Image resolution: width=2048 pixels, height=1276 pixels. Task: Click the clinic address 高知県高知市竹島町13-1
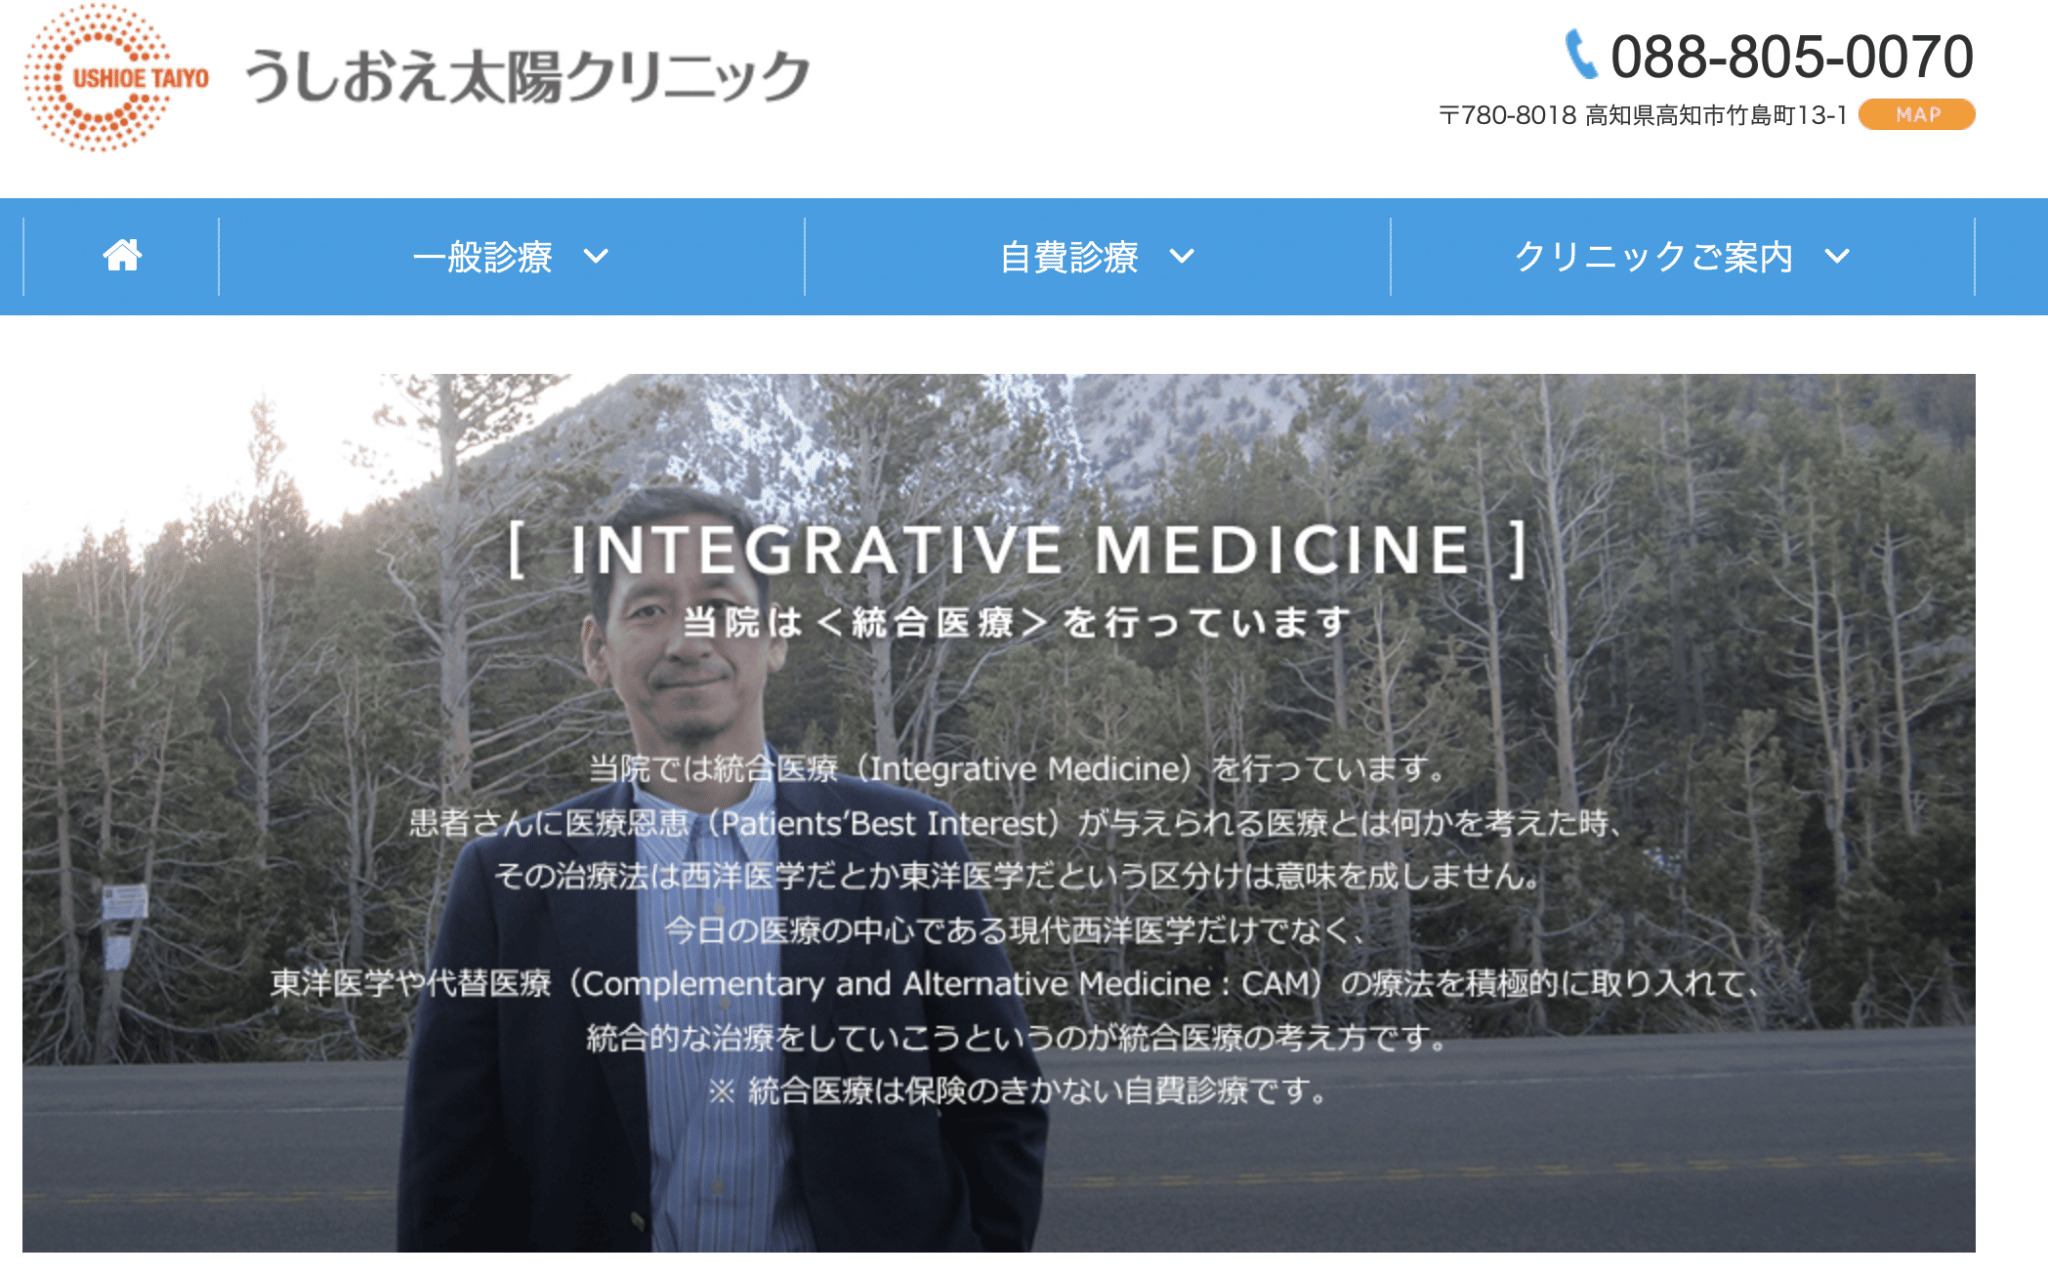[x=1716, y=116]
